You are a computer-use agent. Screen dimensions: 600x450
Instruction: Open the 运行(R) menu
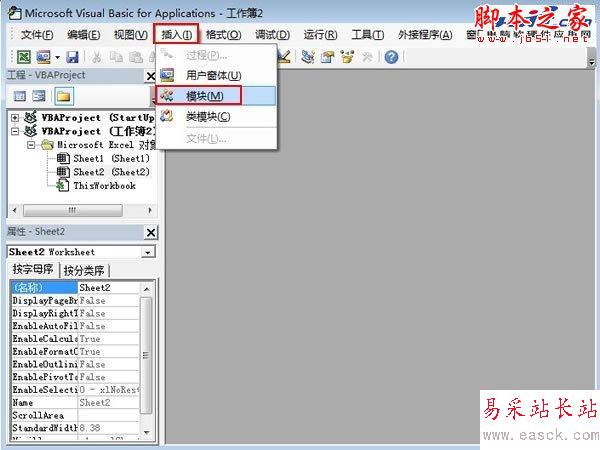(x=320, y=35)
